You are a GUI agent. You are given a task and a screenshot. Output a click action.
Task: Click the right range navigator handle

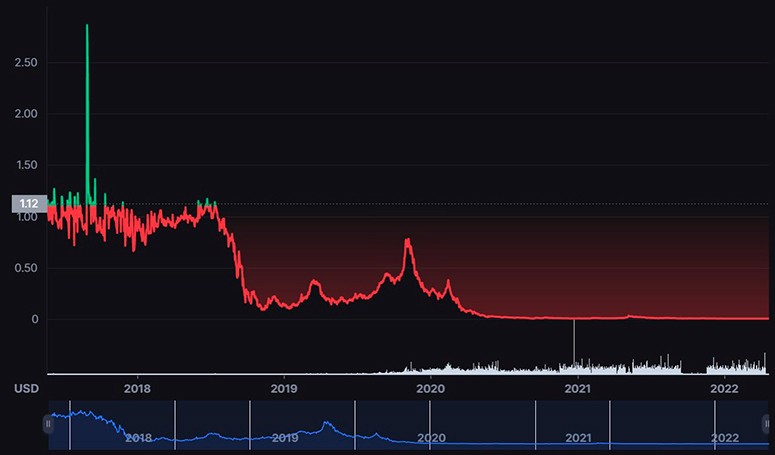[x=767, y=424]
